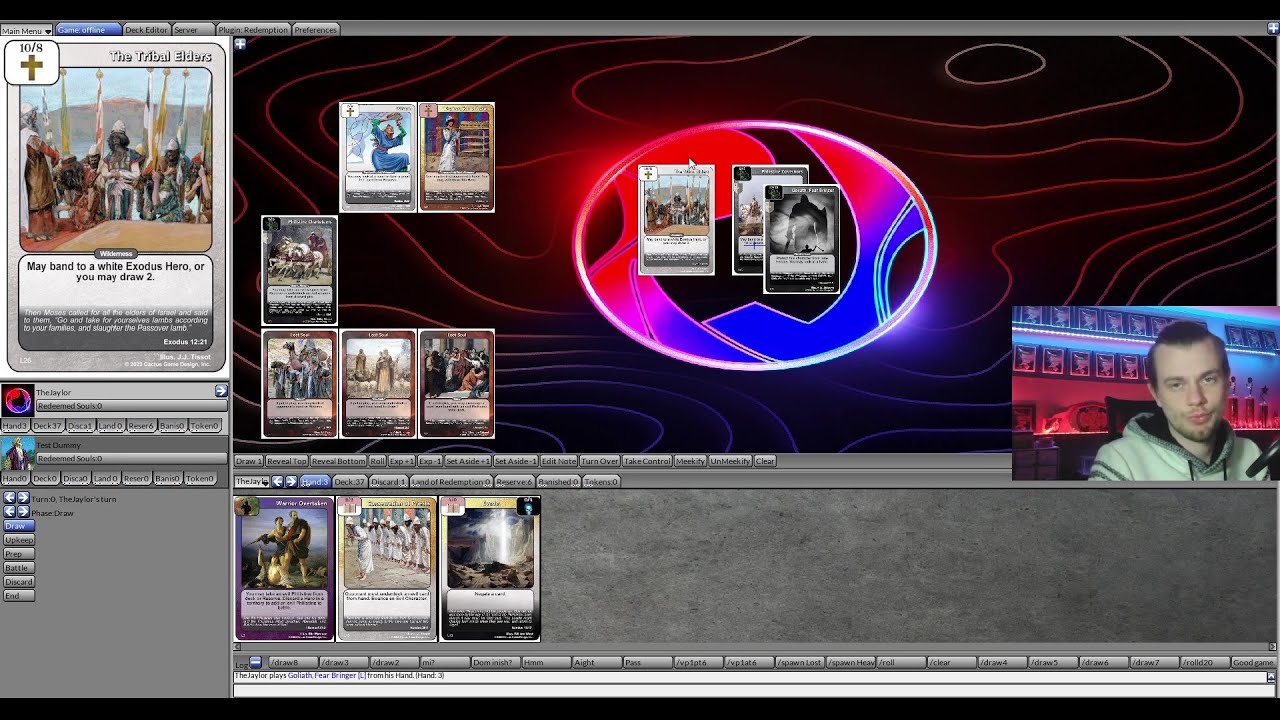Image resolution: width=1280 pixels, height=720 pixels.
Task: Select Test Dummy's Deck0 pile tab
Action: point(45,478)
